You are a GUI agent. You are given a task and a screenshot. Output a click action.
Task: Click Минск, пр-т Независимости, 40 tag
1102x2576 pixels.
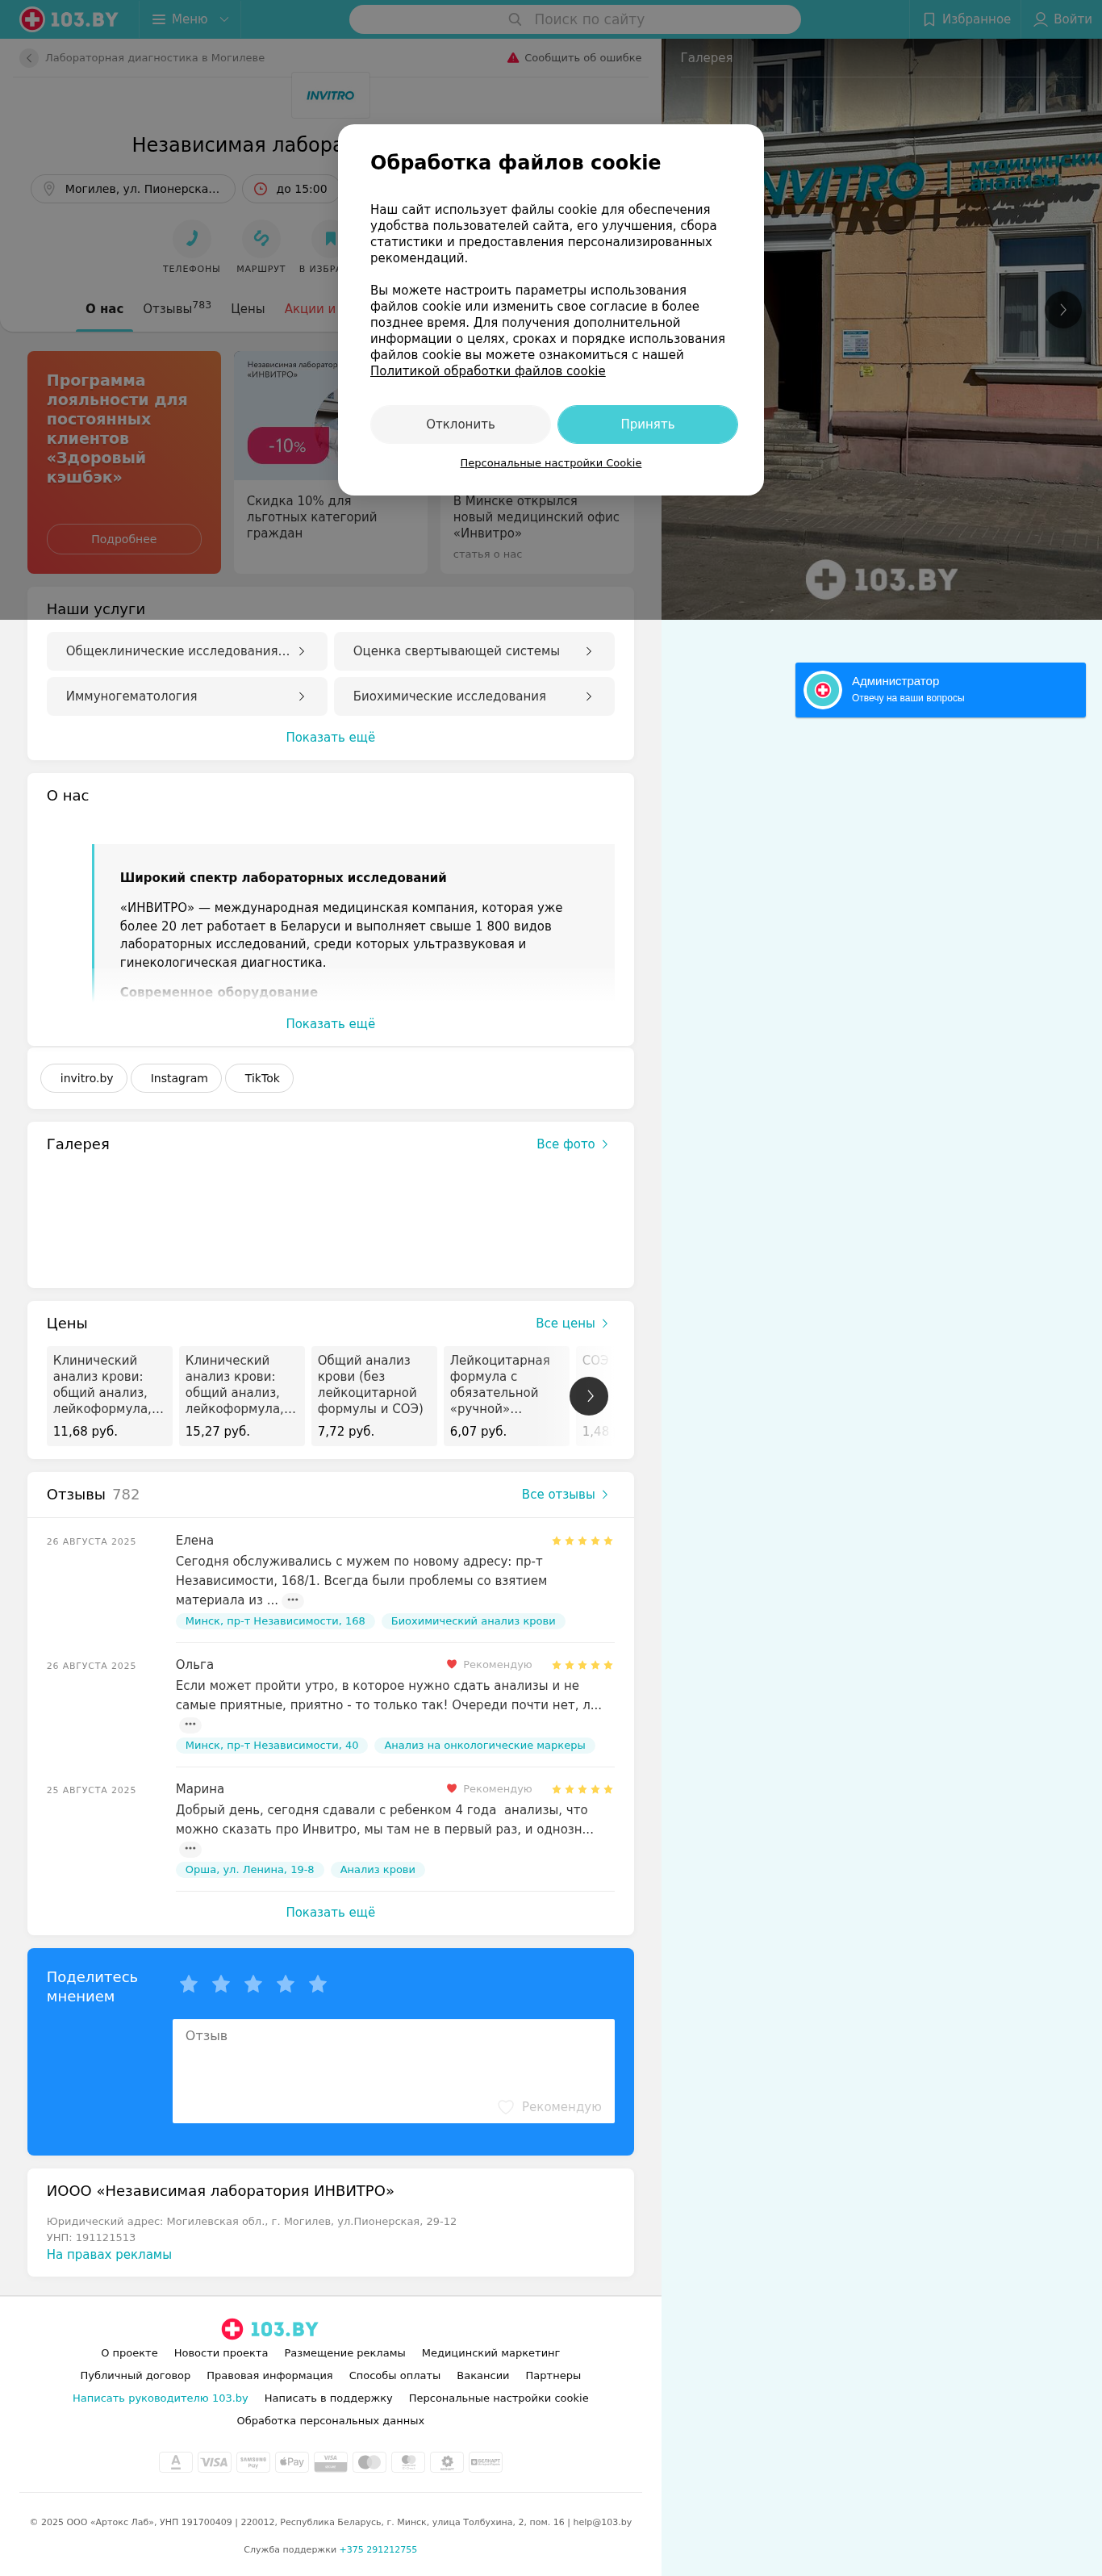point(272,1745)
